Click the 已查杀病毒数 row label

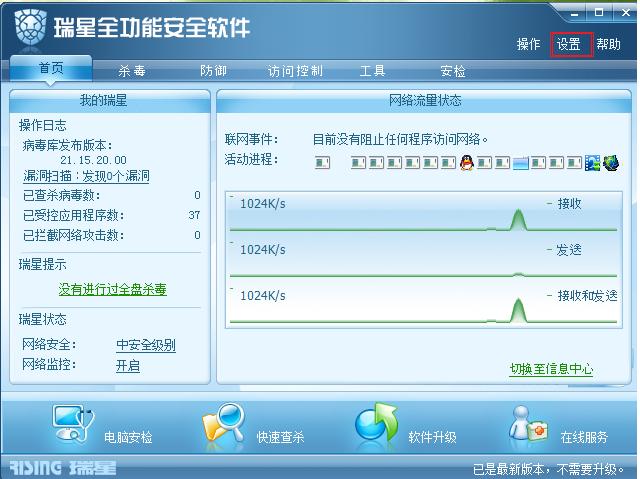point(61,195)
